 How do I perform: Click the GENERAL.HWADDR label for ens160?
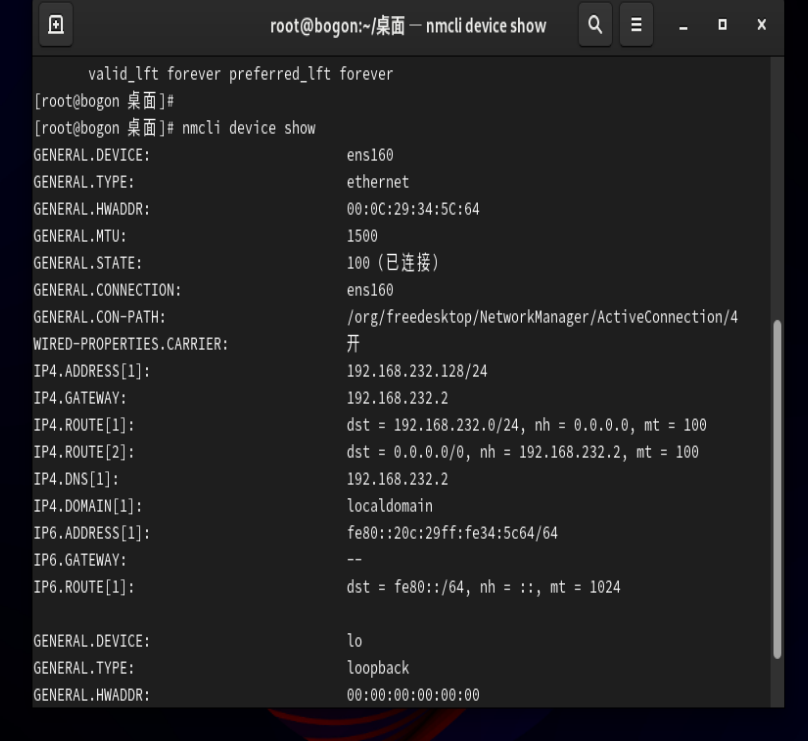pos(92,209)
